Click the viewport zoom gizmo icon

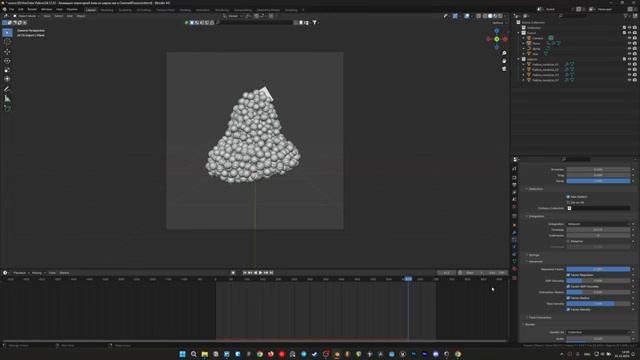point(504,53)
